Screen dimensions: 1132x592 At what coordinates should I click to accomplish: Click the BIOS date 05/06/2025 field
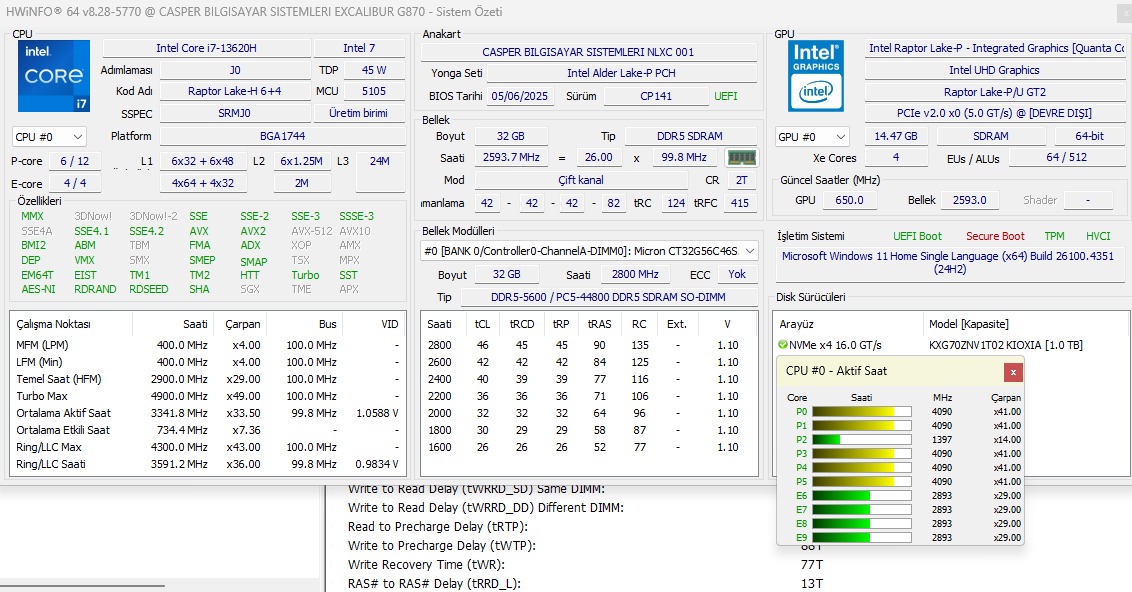coord(520,96)
